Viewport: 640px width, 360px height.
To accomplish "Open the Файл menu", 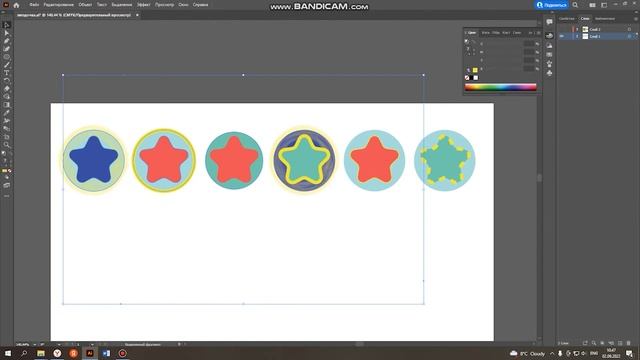I will click(34, 5).
